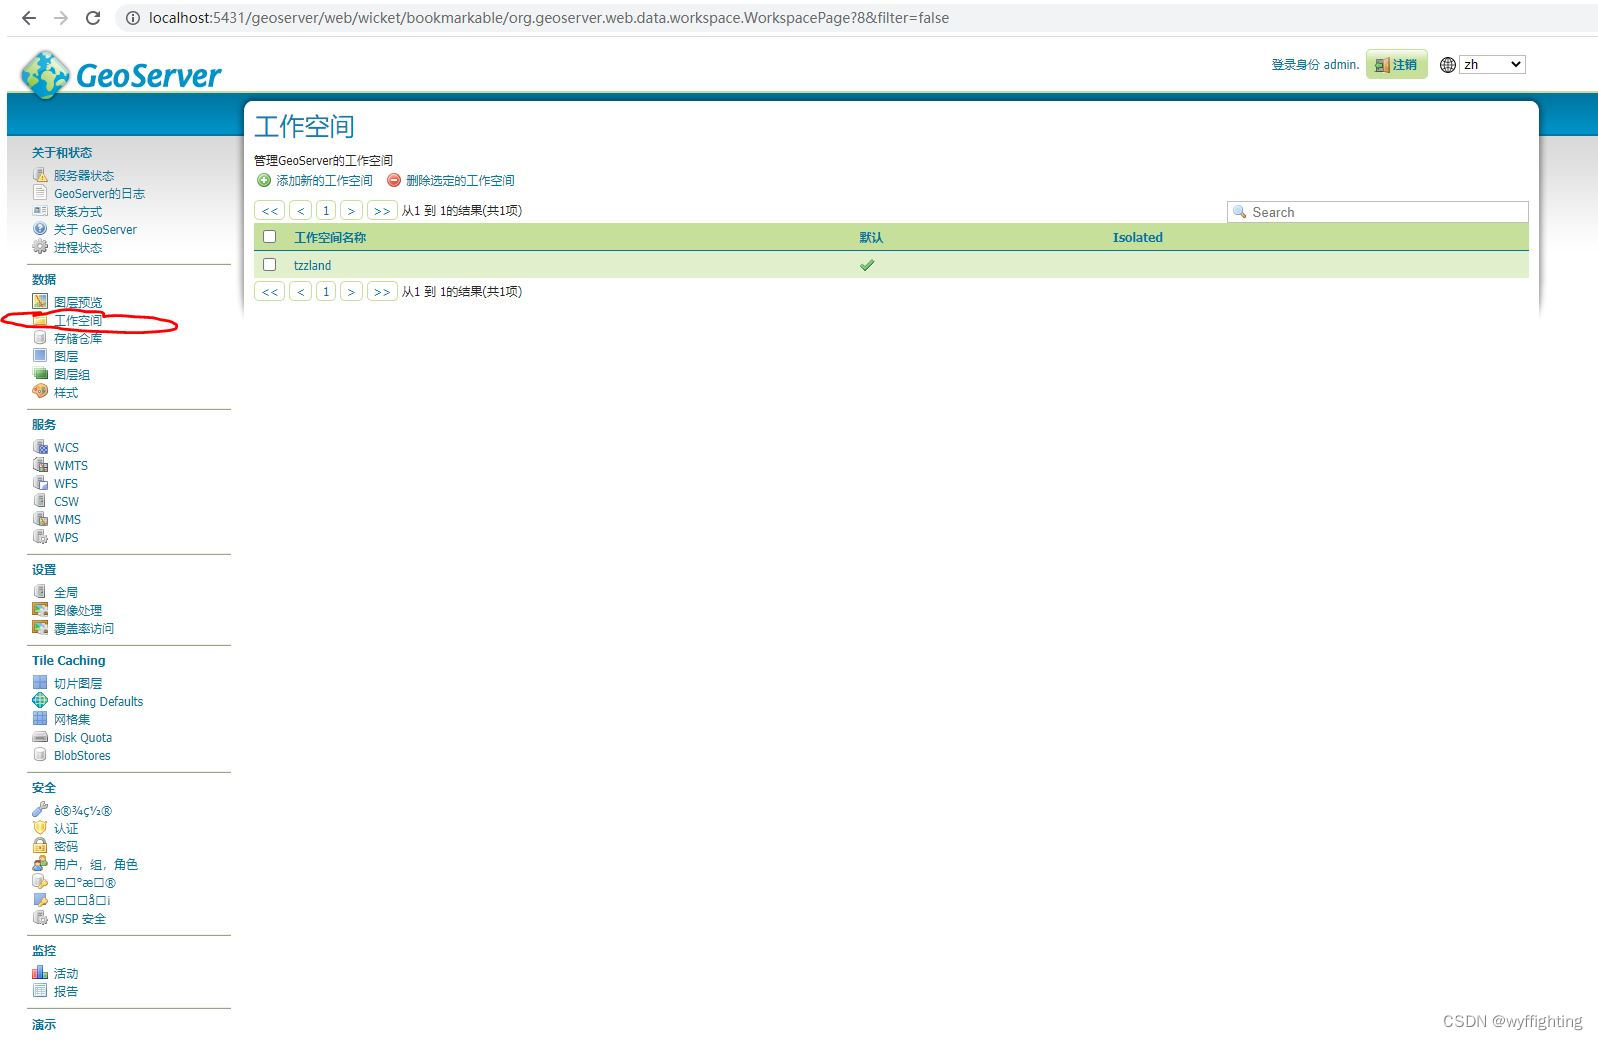Open the Caching Defaults link

(x=98, y=702)
